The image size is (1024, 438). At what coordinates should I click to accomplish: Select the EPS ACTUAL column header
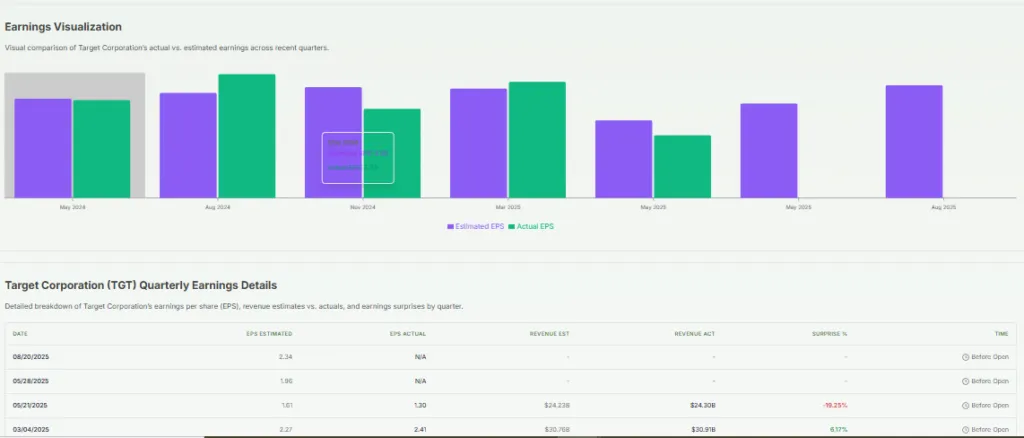[408, 333]
